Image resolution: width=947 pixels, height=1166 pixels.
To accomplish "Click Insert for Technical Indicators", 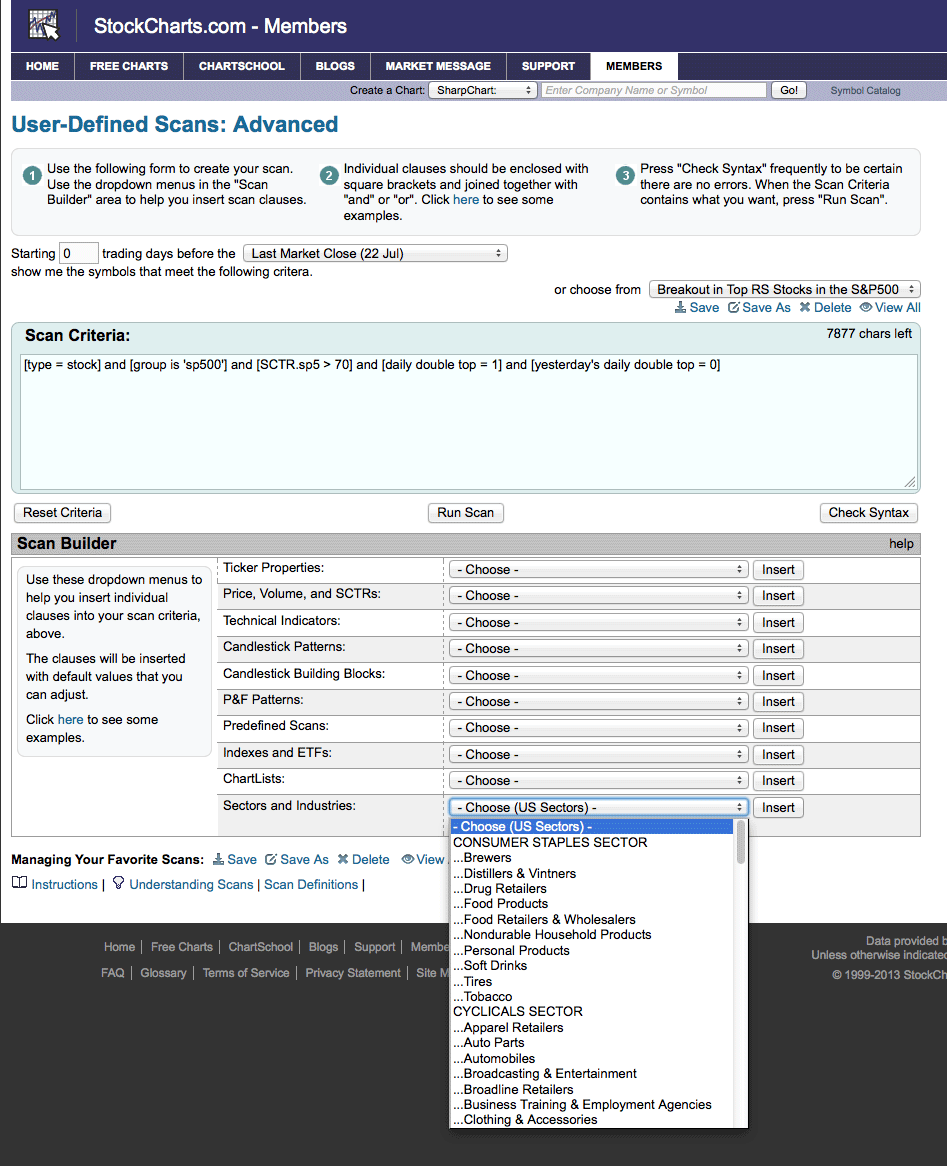I will (778, 622).
